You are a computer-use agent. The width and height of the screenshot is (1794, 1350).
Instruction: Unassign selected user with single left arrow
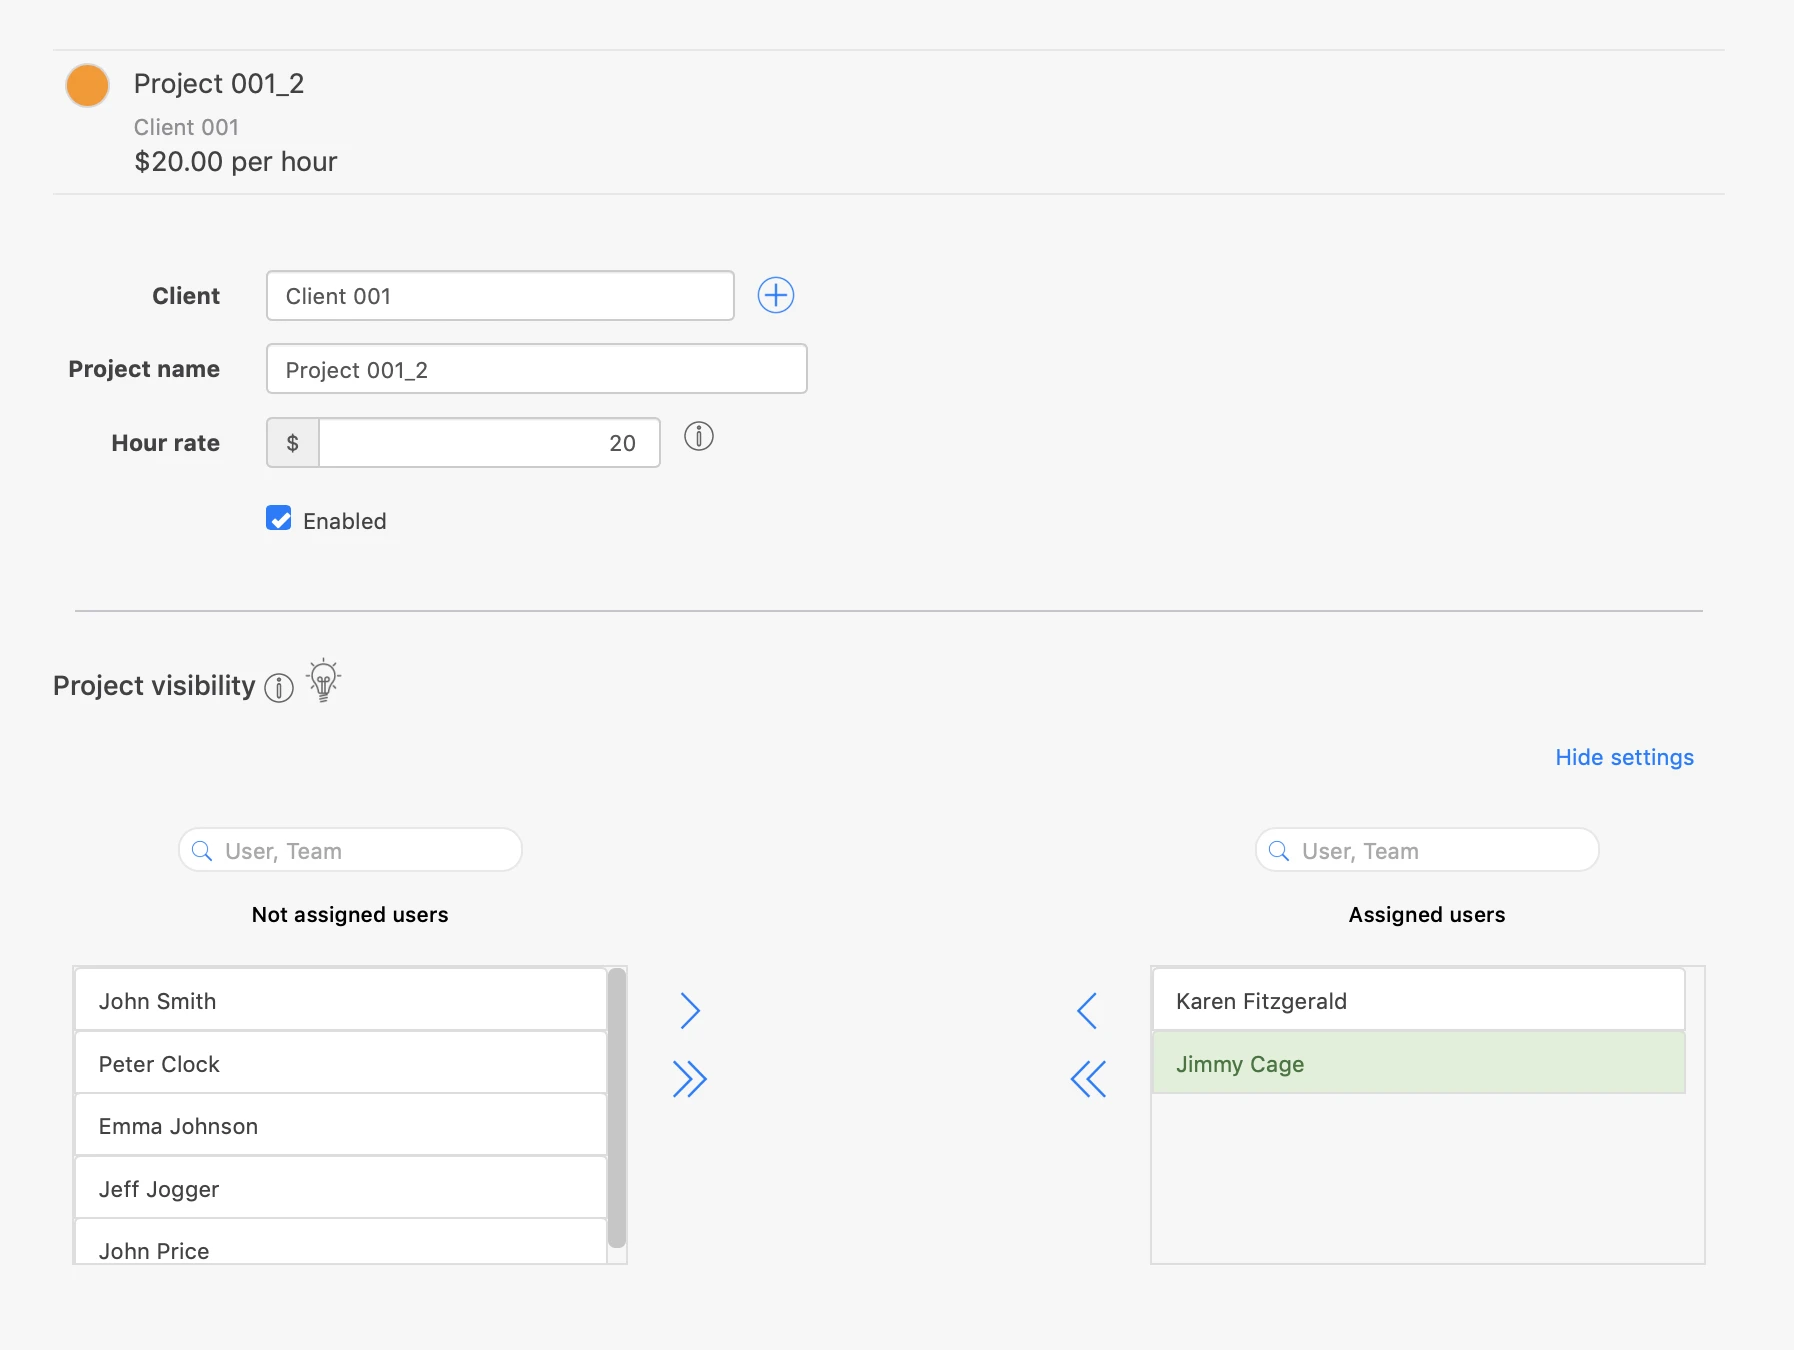1087,1010
